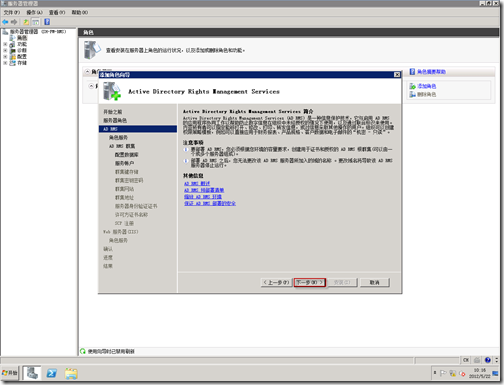Select 服务帐户 wizard step
Image resolution: width=504 pixels, height=385 pixels.
pyautogui.click(x=124, y=163)
